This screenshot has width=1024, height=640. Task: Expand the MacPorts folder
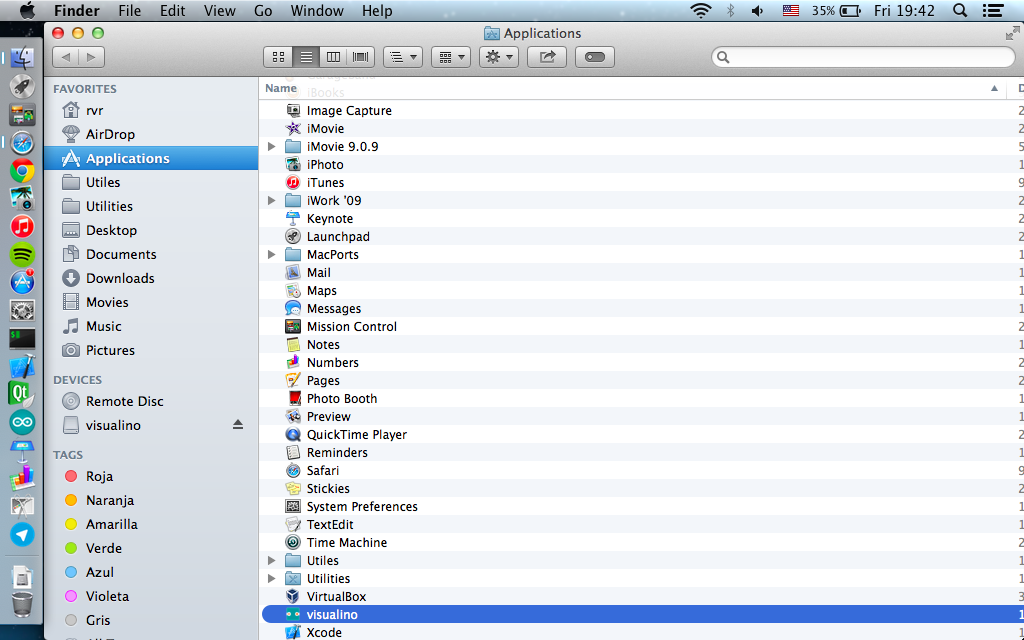click(272, 254)
